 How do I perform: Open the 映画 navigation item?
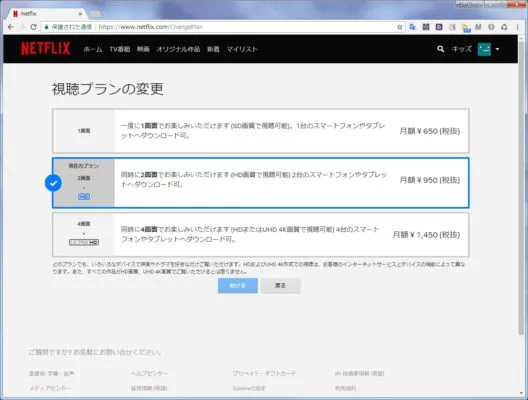(x=143, y=49)
